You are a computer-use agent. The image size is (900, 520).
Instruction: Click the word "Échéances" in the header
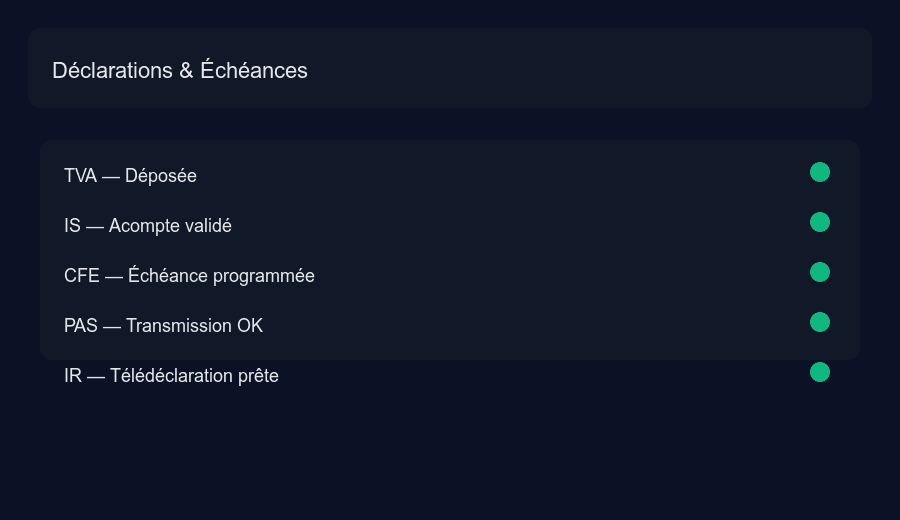254,71
